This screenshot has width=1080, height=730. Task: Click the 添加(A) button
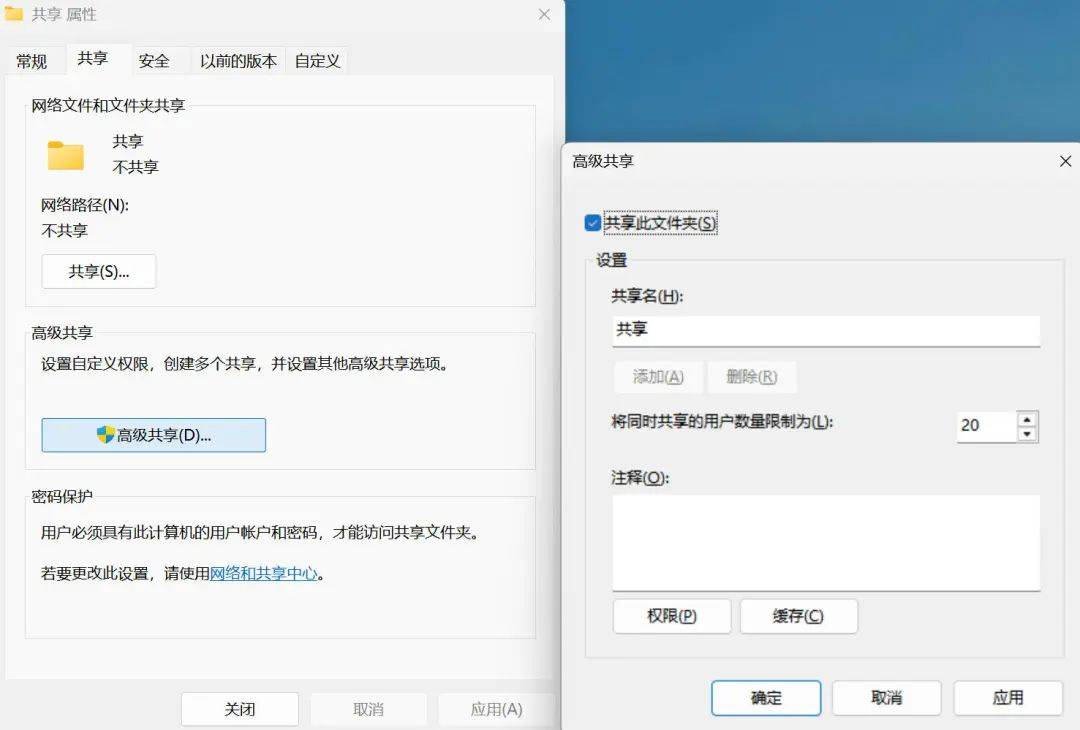[x=658, y=377]
